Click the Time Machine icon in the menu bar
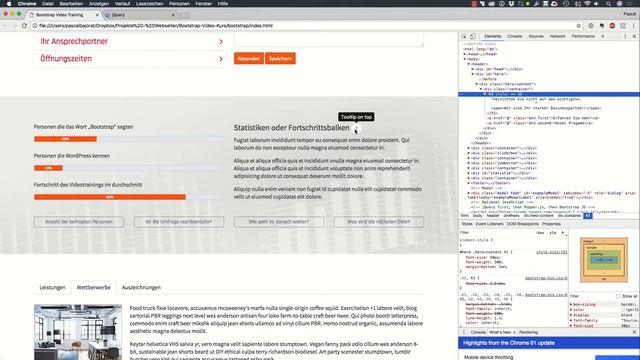This screenshot has width=640, height=360. coord(566,4)
